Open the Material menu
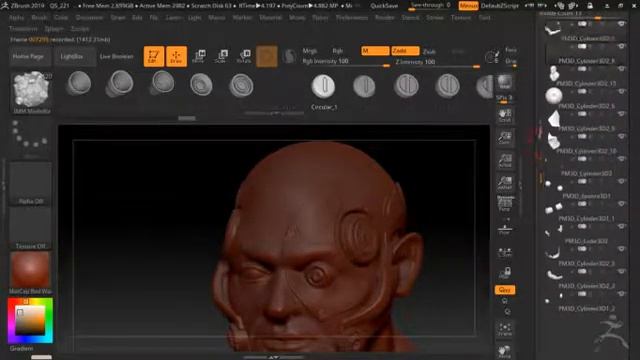 tap(270, 18)
